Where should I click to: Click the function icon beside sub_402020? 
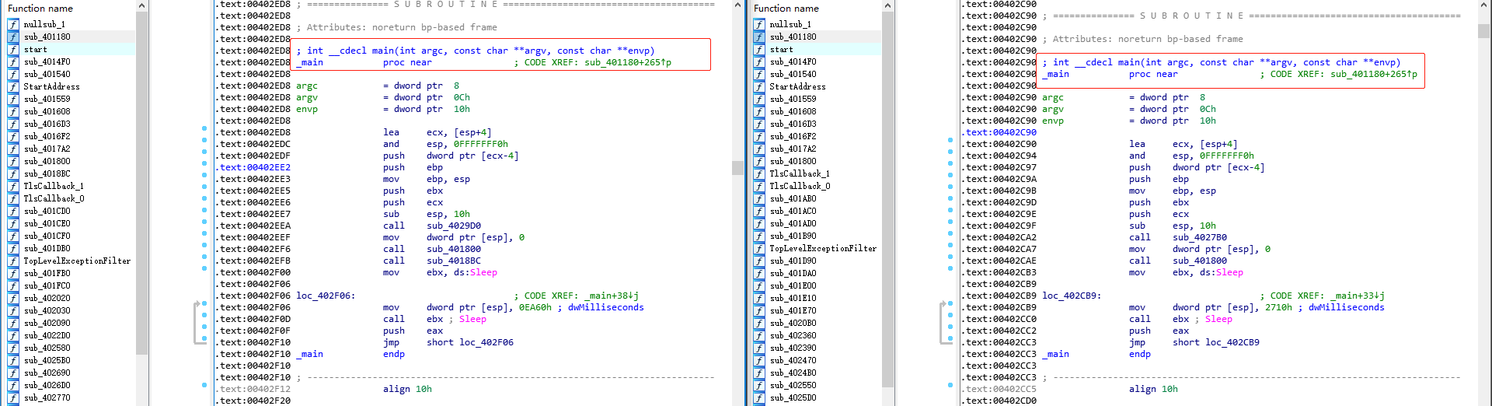14,298
